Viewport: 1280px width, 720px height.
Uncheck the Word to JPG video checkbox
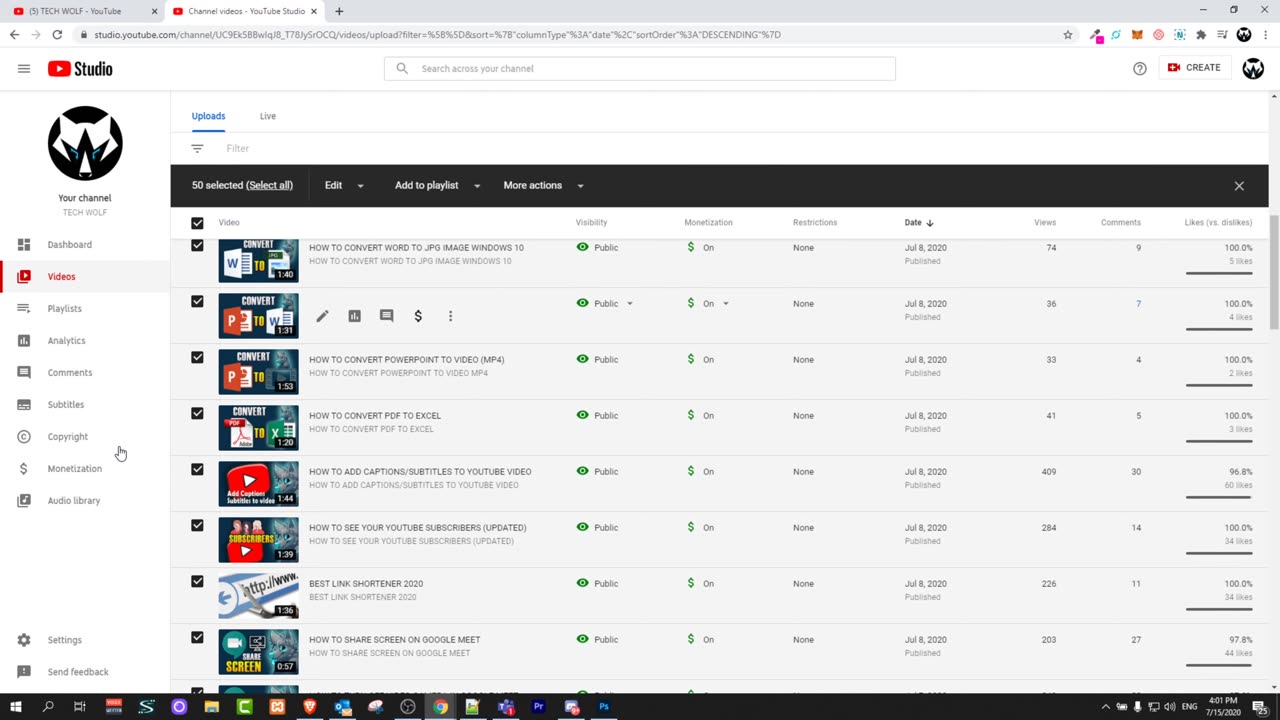pyautogui.click(x=197, y=246)
